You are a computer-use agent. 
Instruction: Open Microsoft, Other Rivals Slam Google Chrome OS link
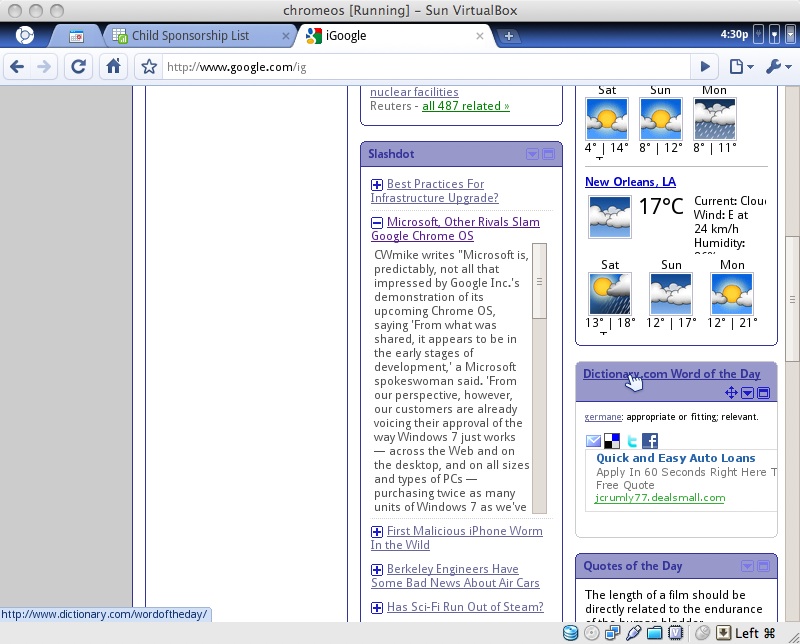coord(455,229)
